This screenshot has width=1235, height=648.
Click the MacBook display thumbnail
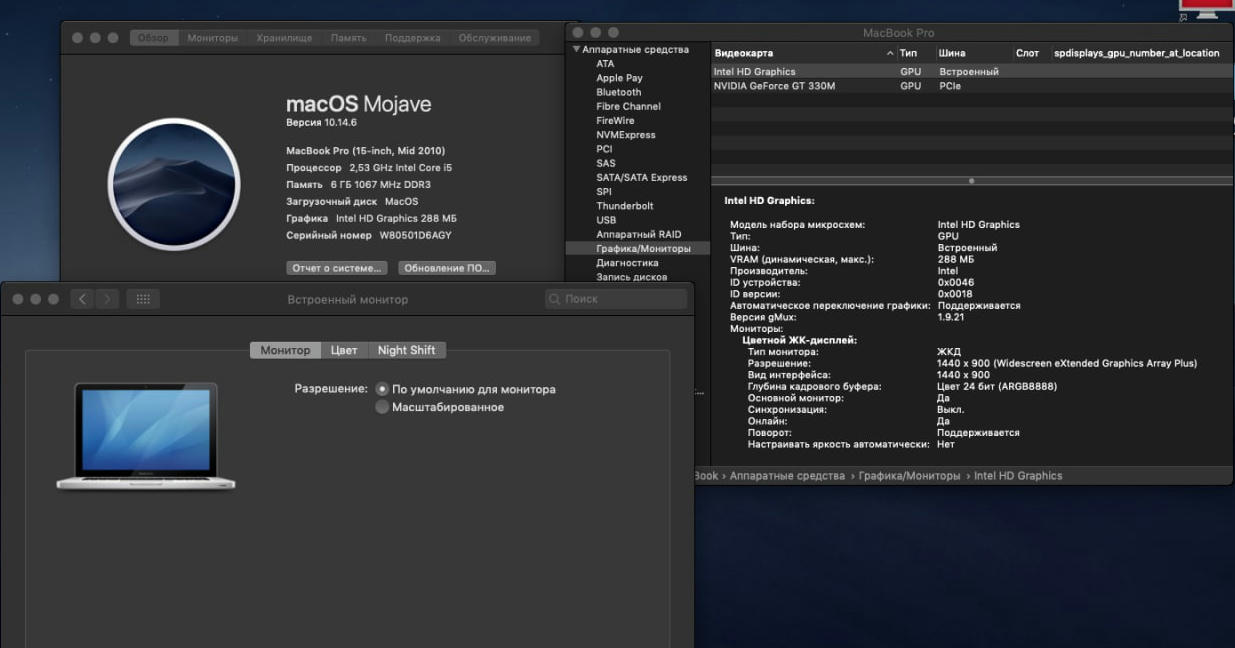pyautogui.click(x=146, y=436)
